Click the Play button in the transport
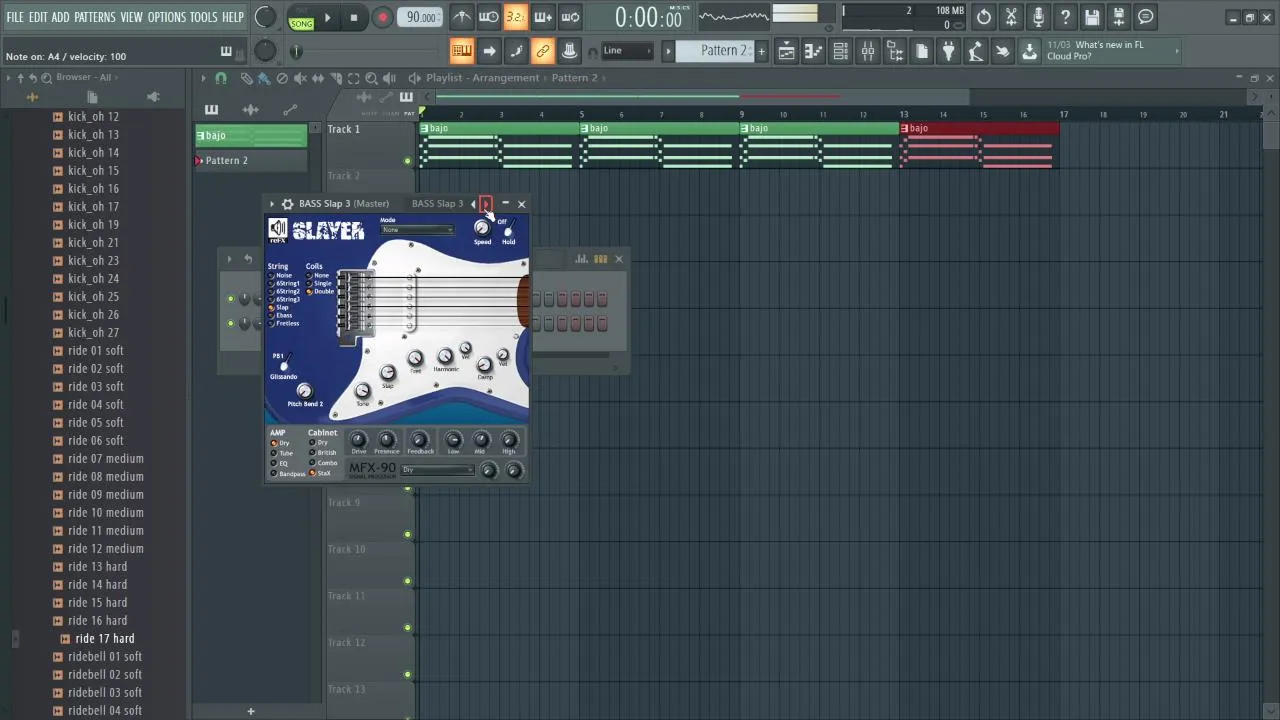1280x720 pixels. point(327,17)
